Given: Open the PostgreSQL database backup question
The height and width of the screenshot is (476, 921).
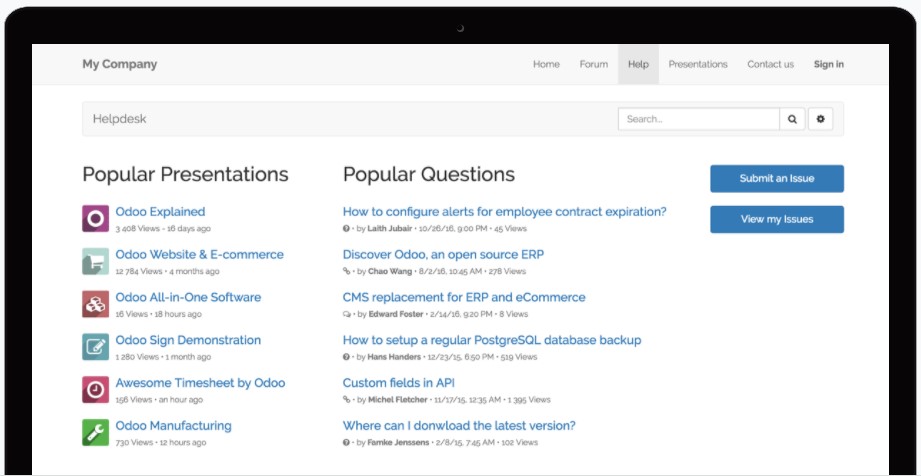Looking at the screenshot, I should pos(492,340).
